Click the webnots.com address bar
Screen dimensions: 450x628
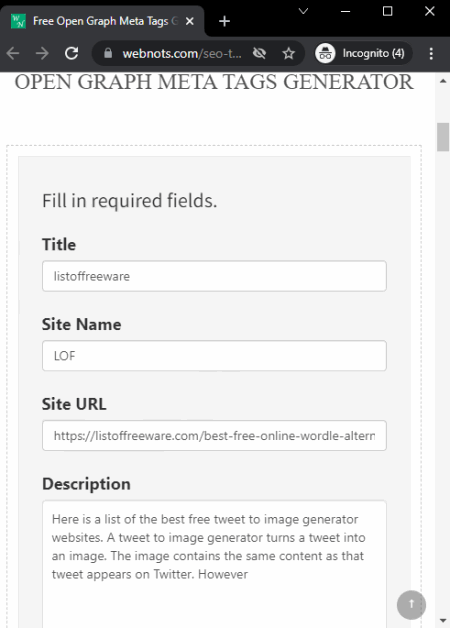click(x=182, y=53)
